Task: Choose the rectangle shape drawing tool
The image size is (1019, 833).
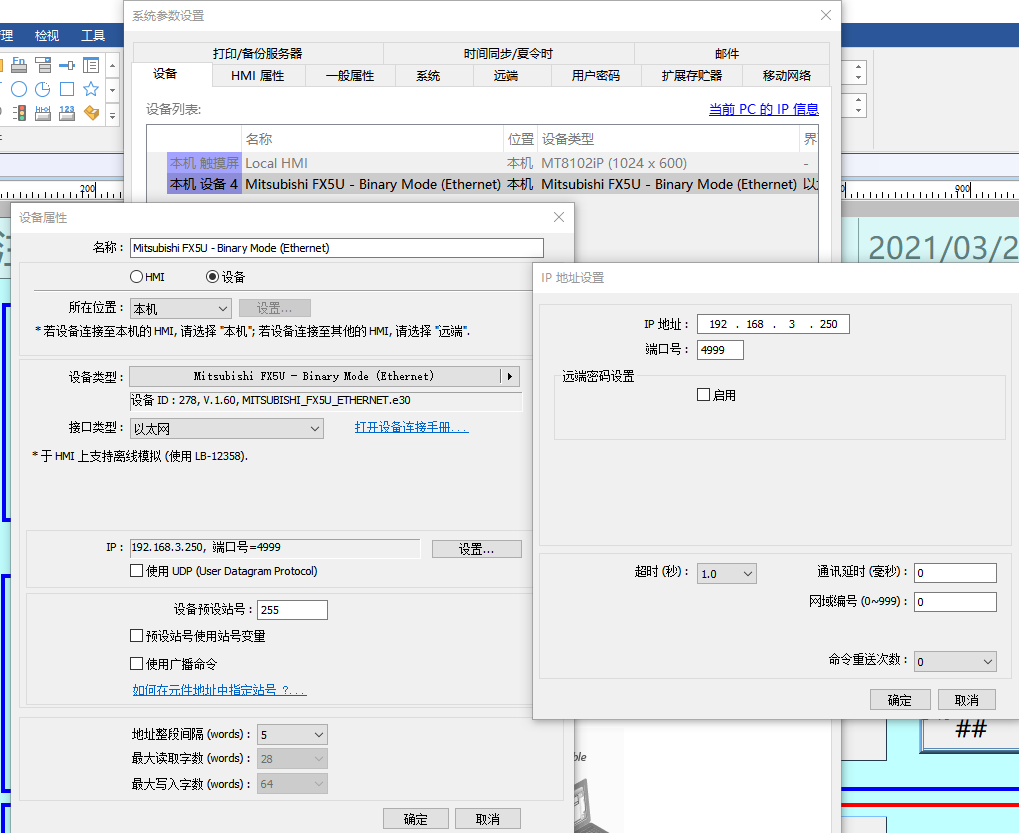Action: [67, 89]
